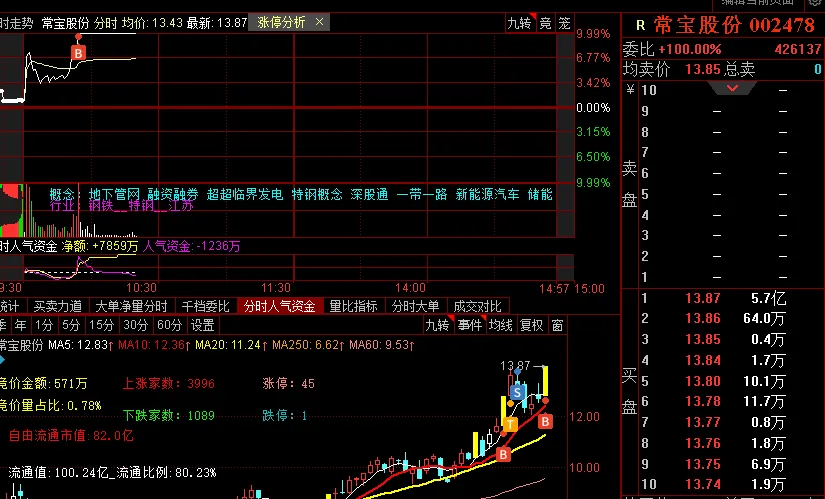This screenshot has width=825, height=499.
Task: Click the 钢铁__特钢__江苏 industry text
Action: coord(141,206)
